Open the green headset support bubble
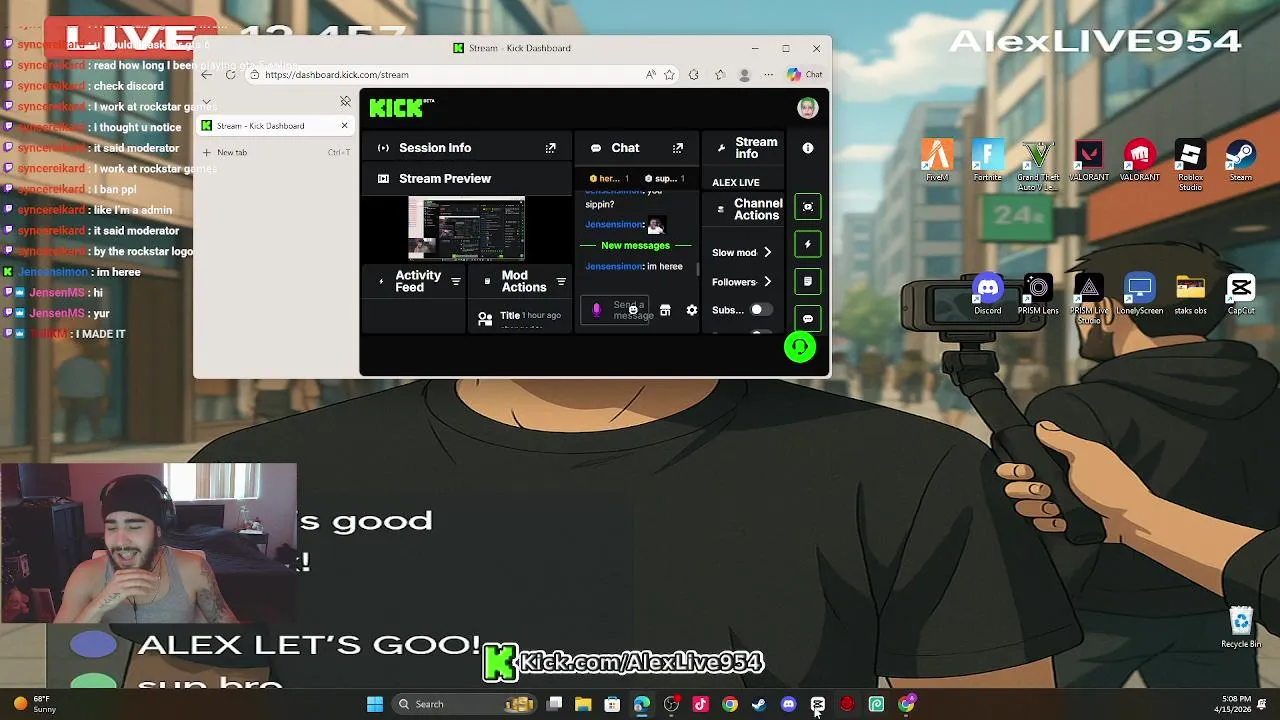 tap(800, 347)
